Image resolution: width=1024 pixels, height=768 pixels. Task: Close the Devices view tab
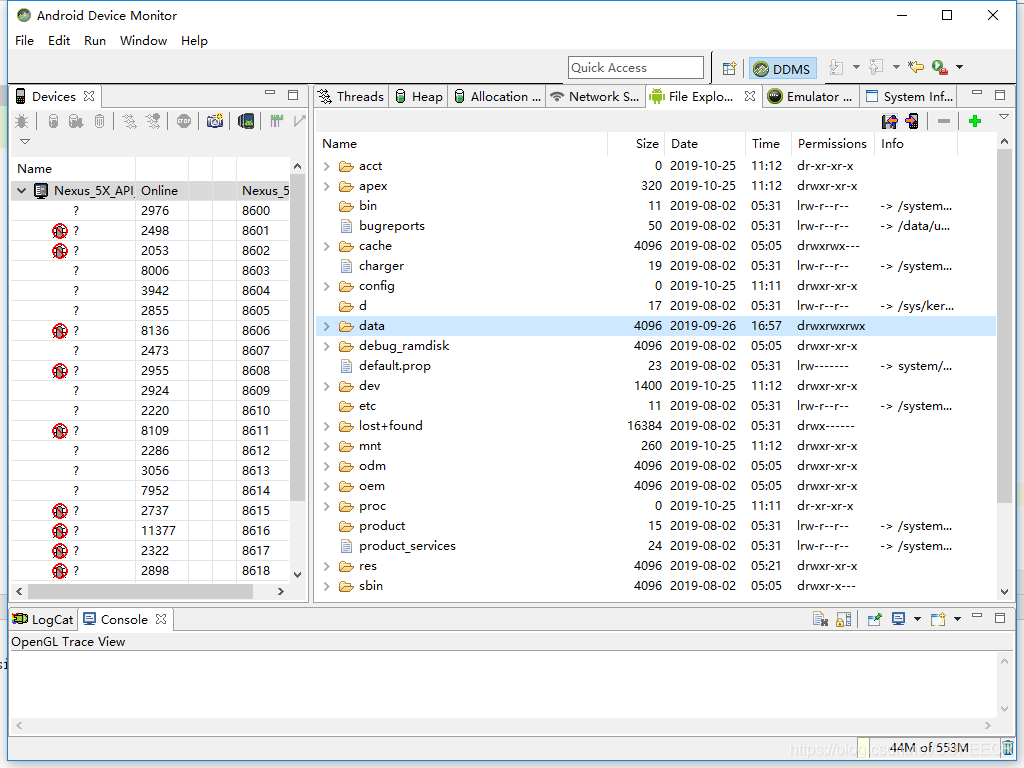pyautogui.click(x=89, y=96)
